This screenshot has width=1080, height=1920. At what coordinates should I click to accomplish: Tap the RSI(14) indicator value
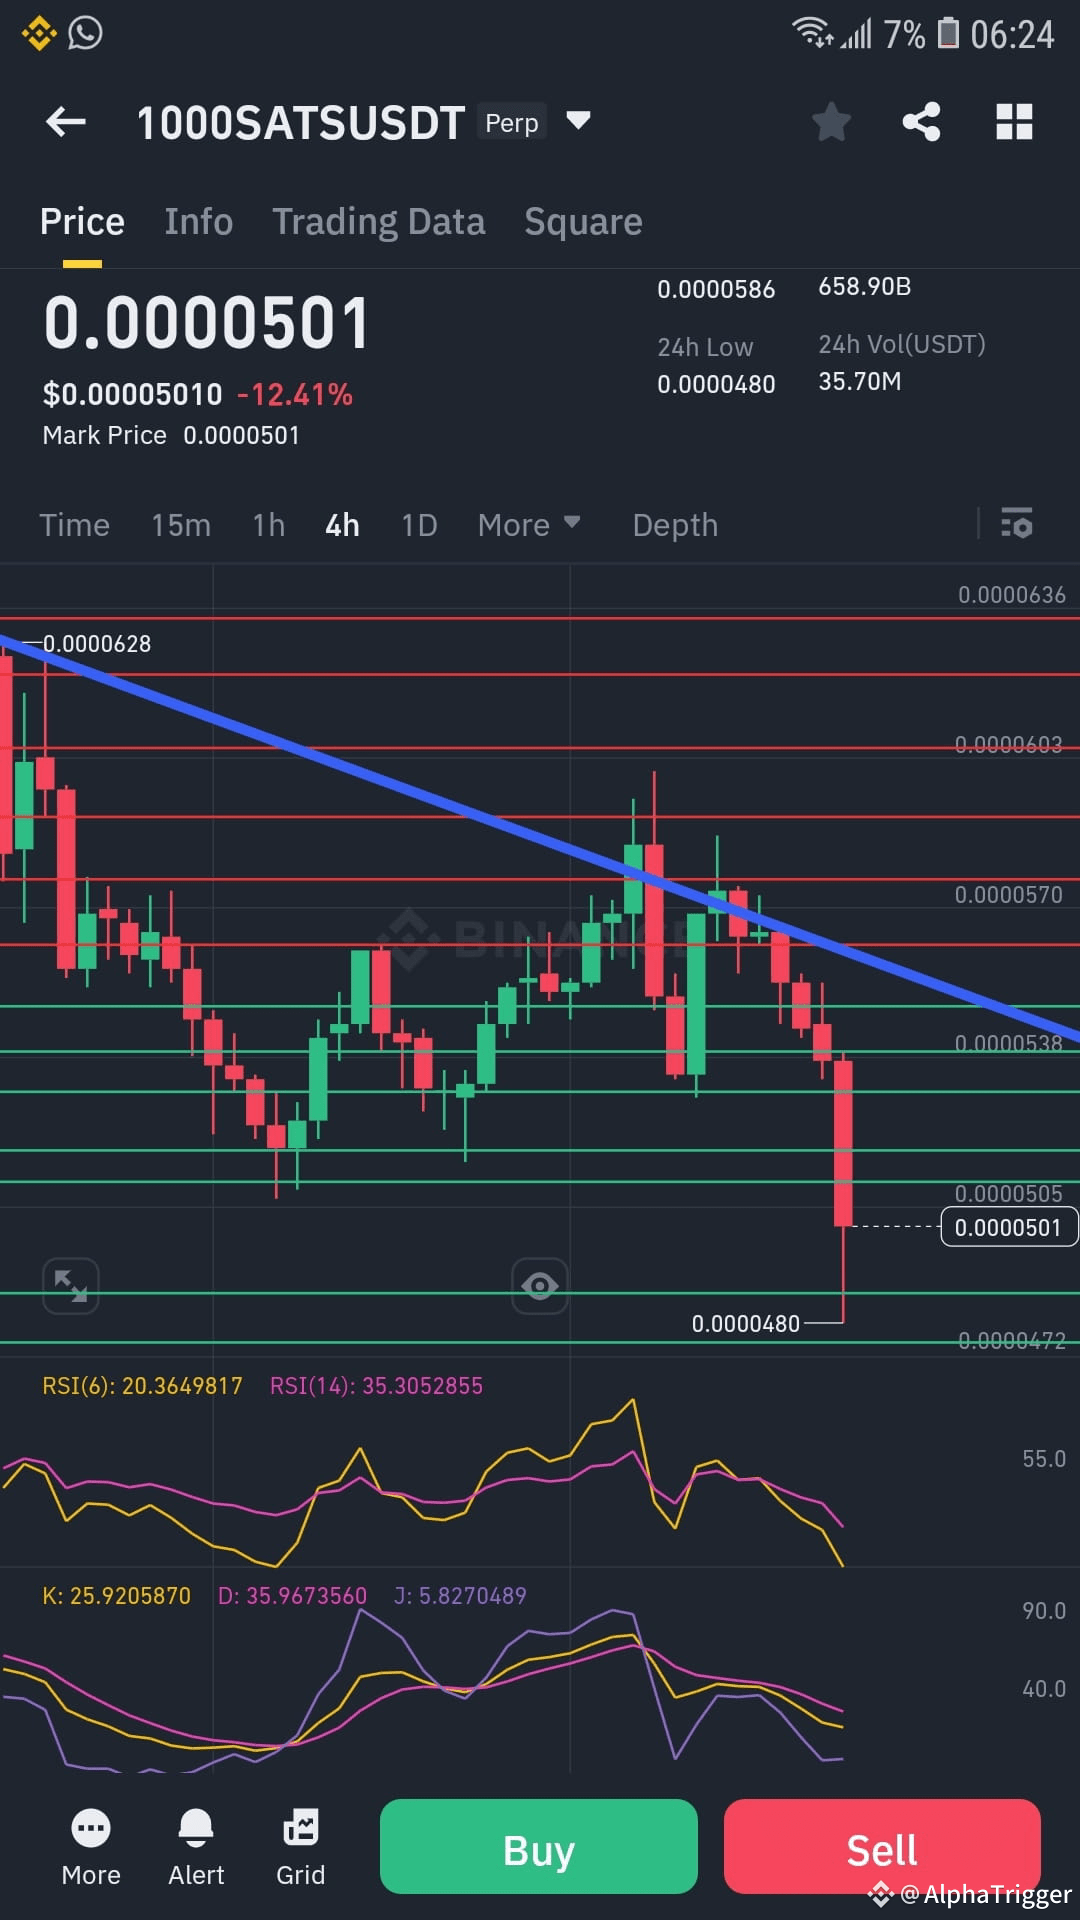point(376,1386)
